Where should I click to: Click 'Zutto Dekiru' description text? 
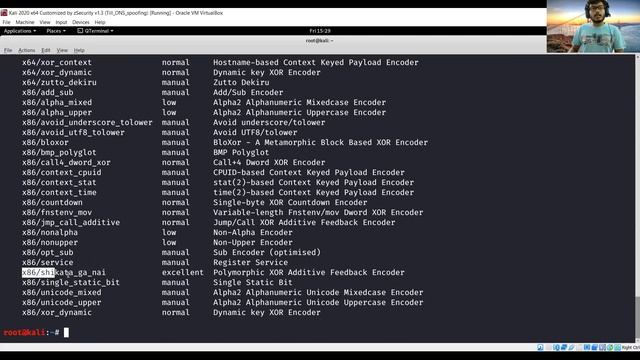tap(241, 82)
